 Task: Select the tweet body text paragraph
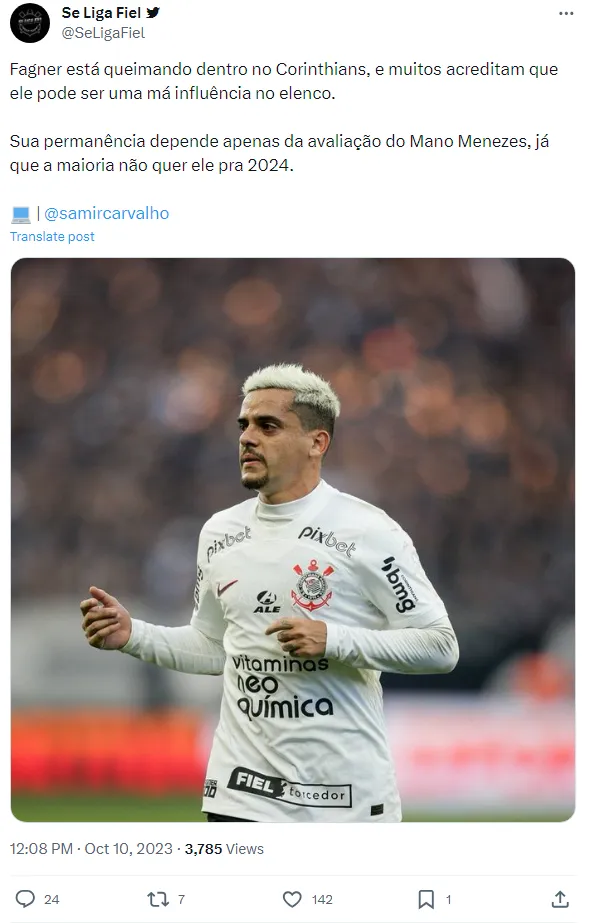pos(284,117)
